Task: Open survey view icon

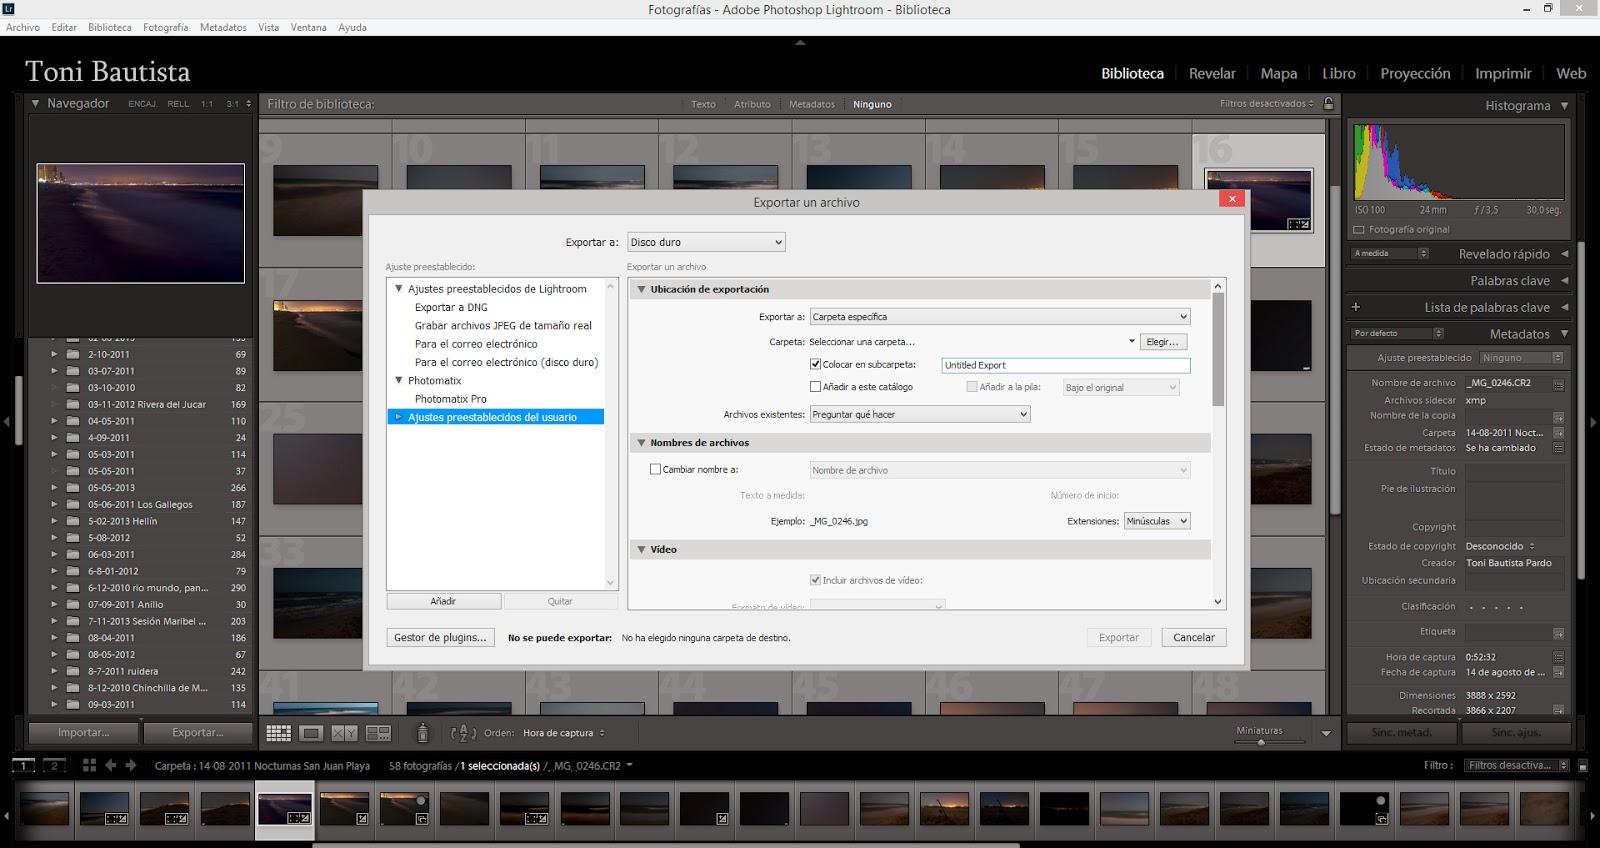Action: 378,733
